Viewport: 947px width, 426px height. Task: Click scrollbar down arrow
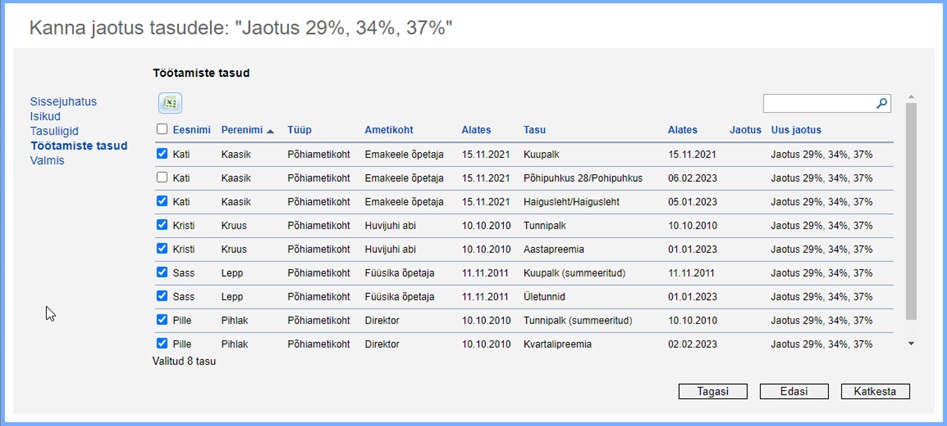pyautogui.click(x=910, y=343)
